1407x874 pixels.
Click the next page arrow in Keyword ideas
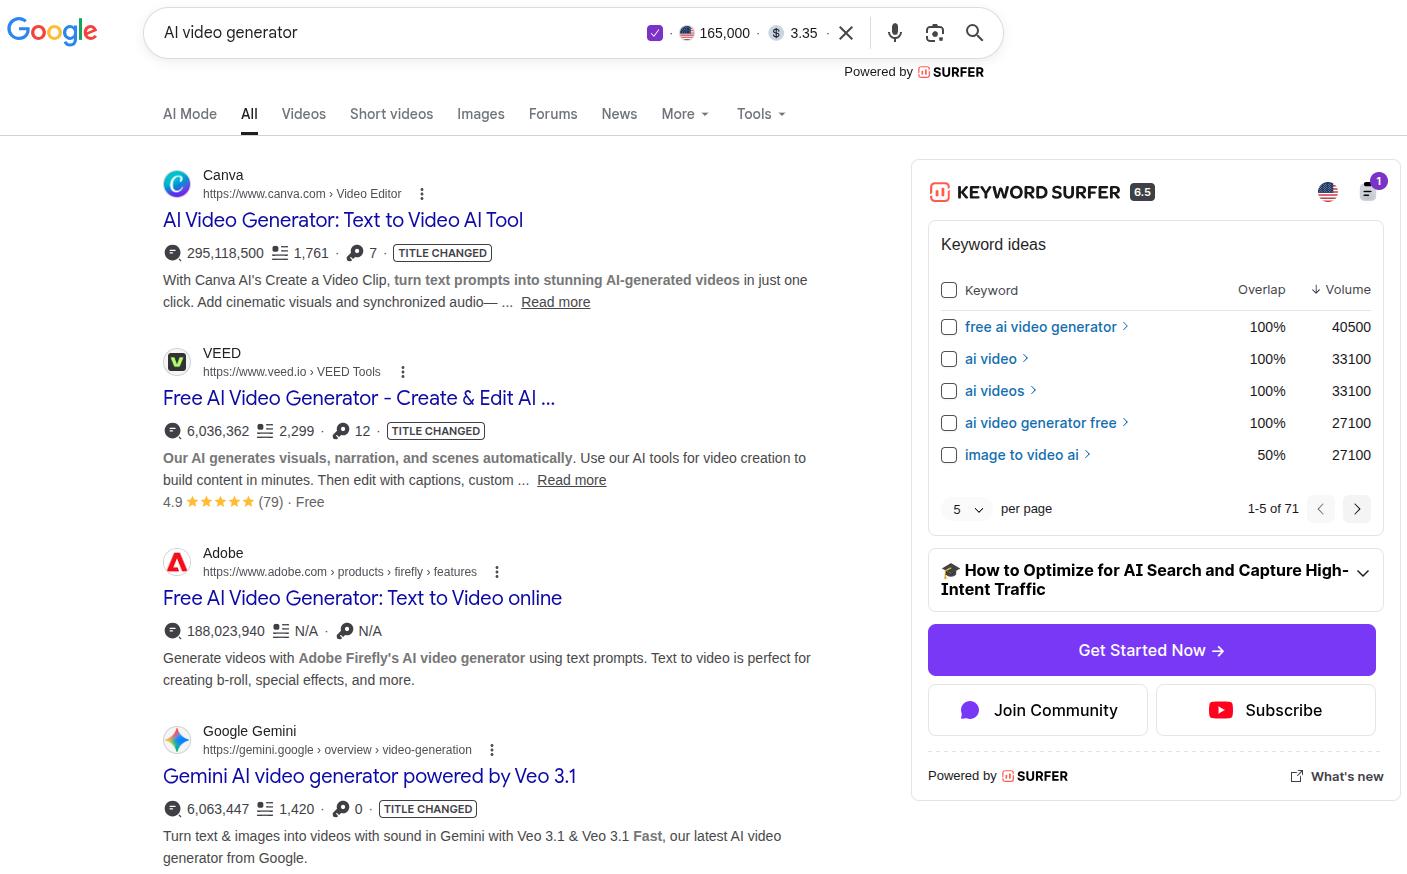(1357, 509)
